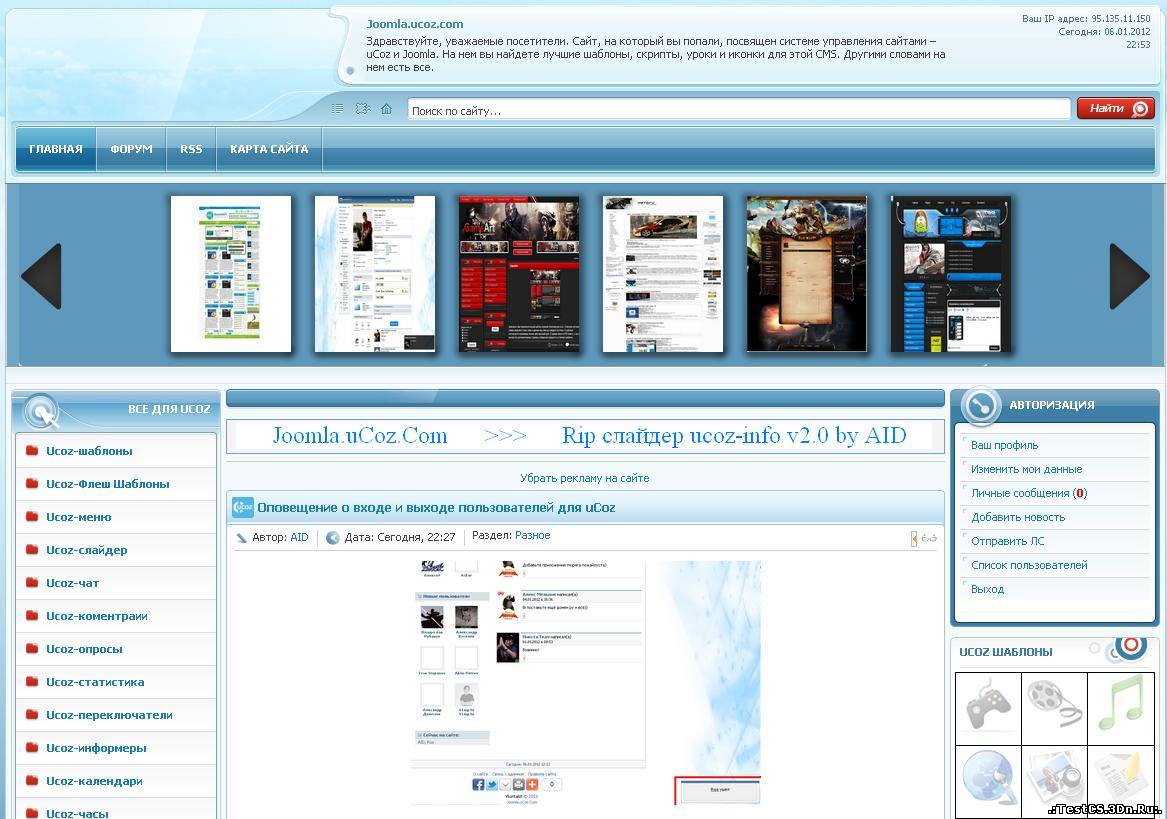Click section link Разное
The height and width of the screenshot is (819, 1167).
(533, 535)
